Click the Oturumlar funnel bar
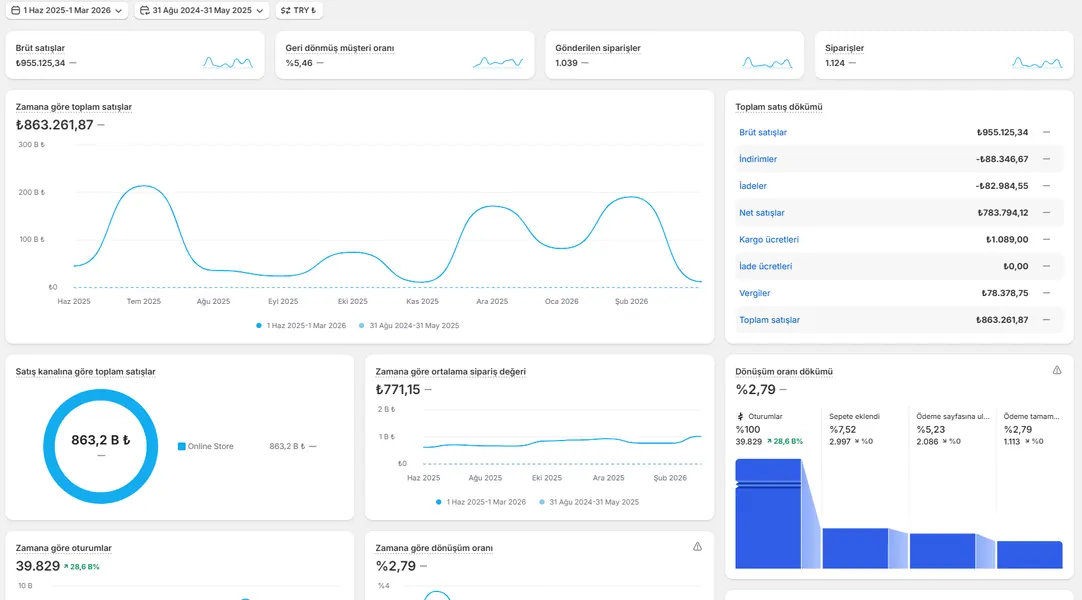Image resolution: width=1082 pixels, height=600 pixels. click(768, 514)
